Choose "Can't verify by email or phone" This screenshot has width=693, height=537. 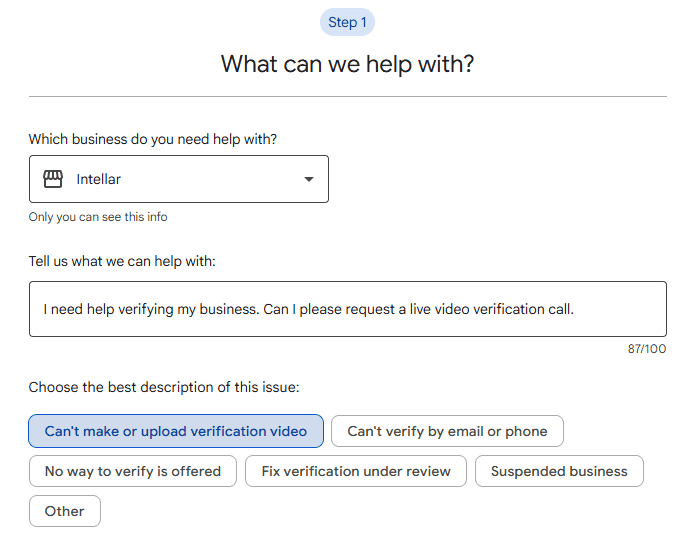click(447, 431)
